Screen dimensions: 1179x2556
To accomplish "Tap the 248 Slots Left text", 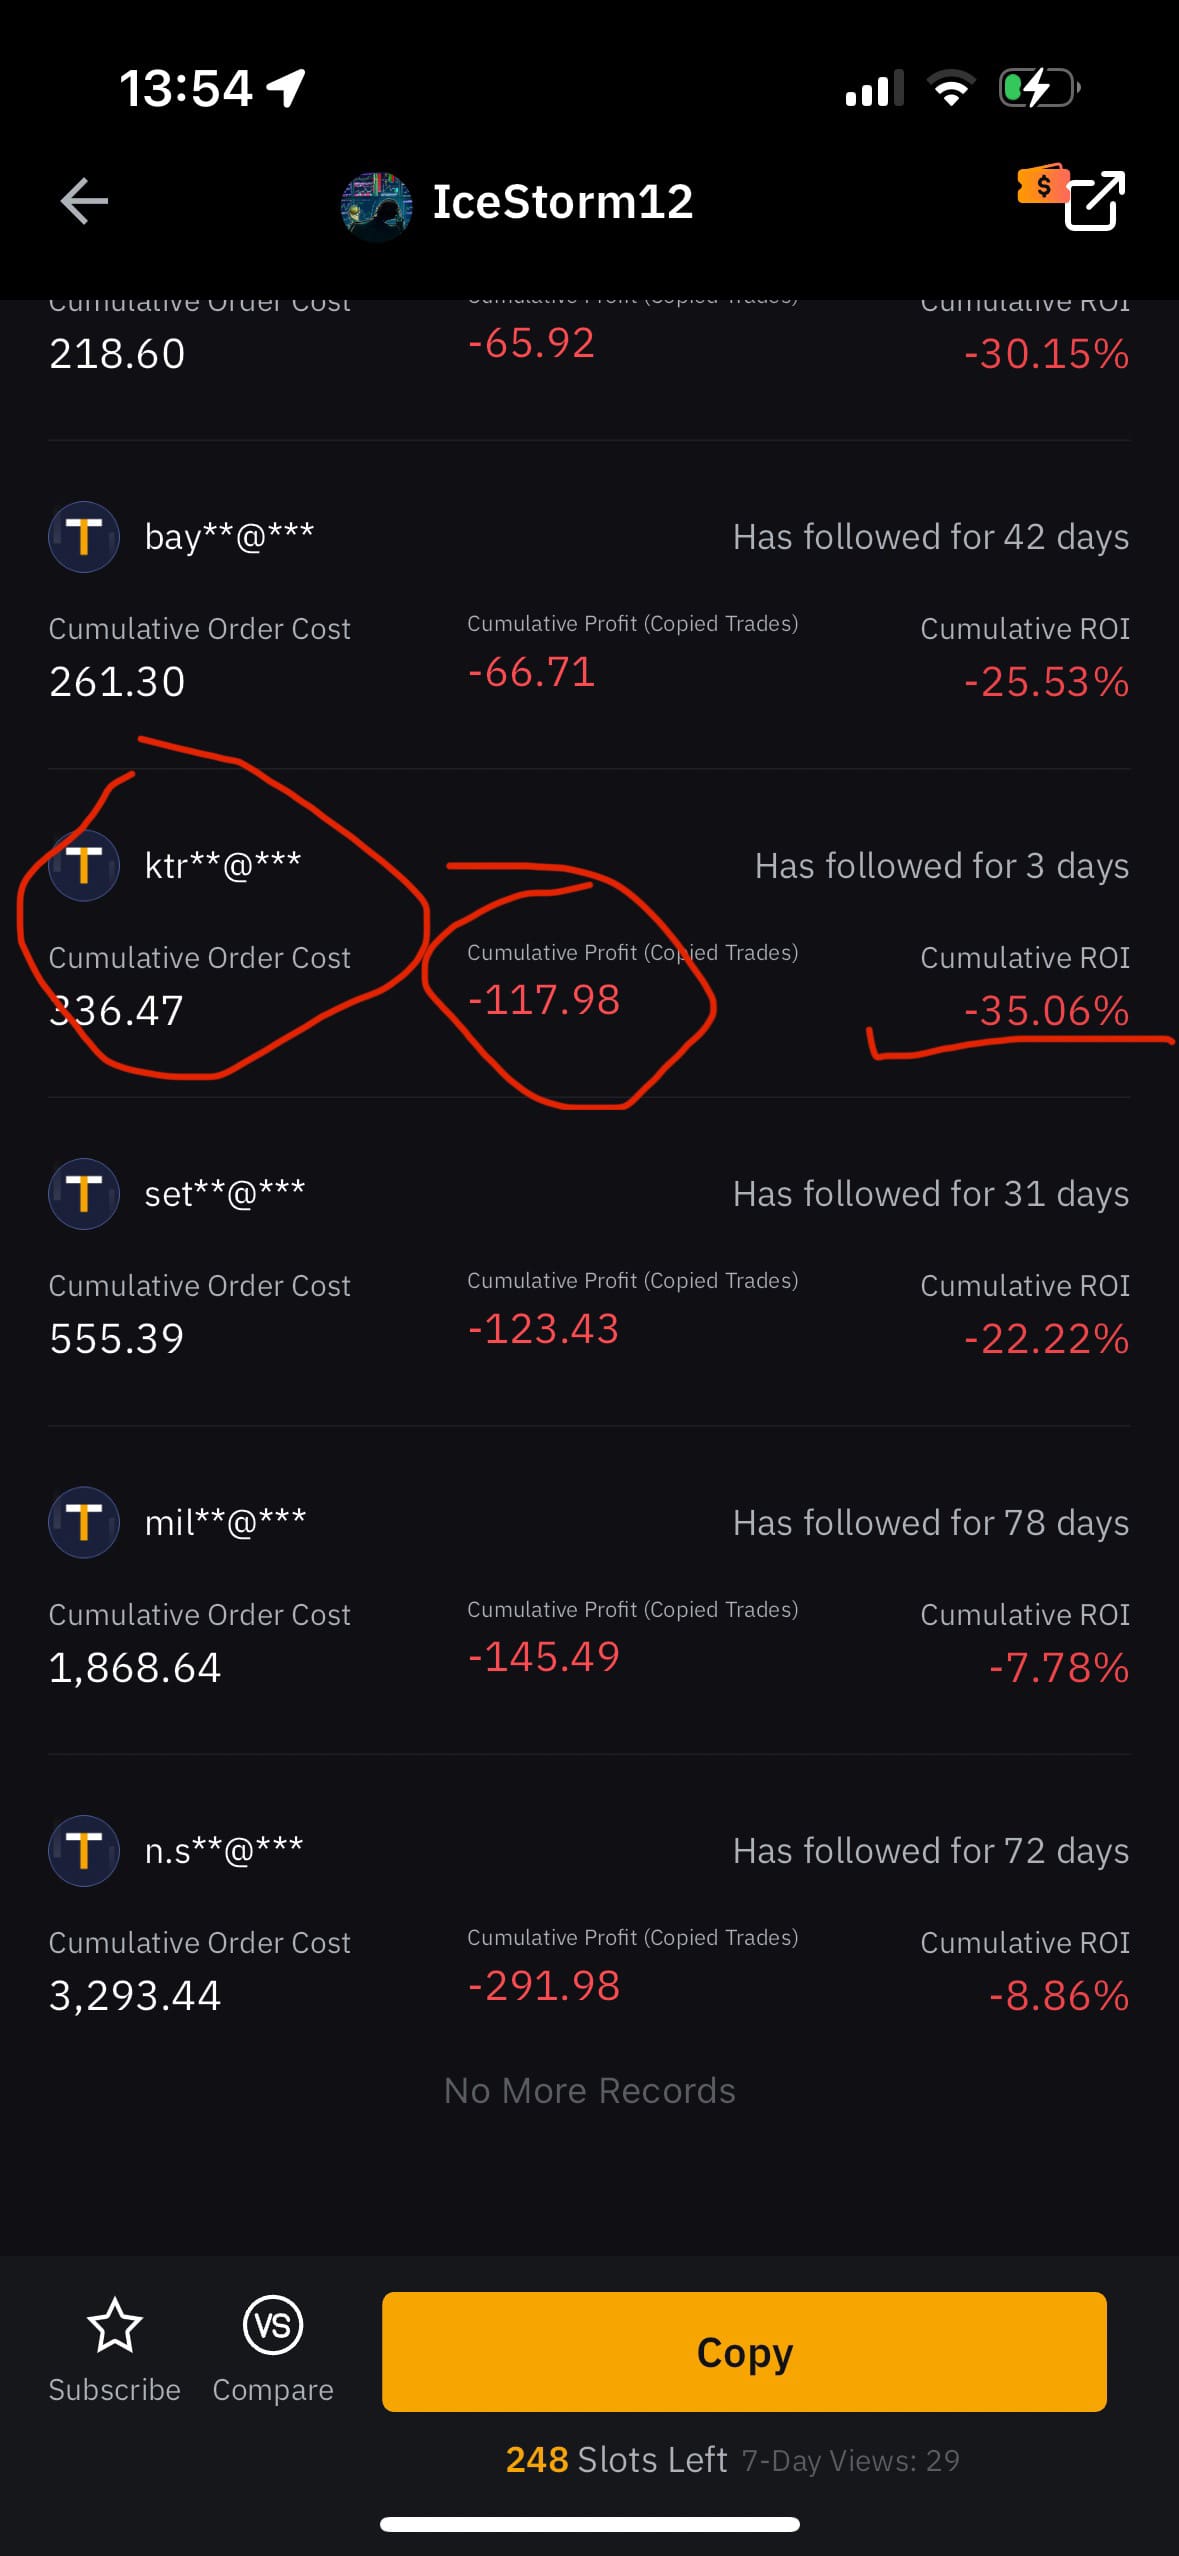I will coord(616,2459).
